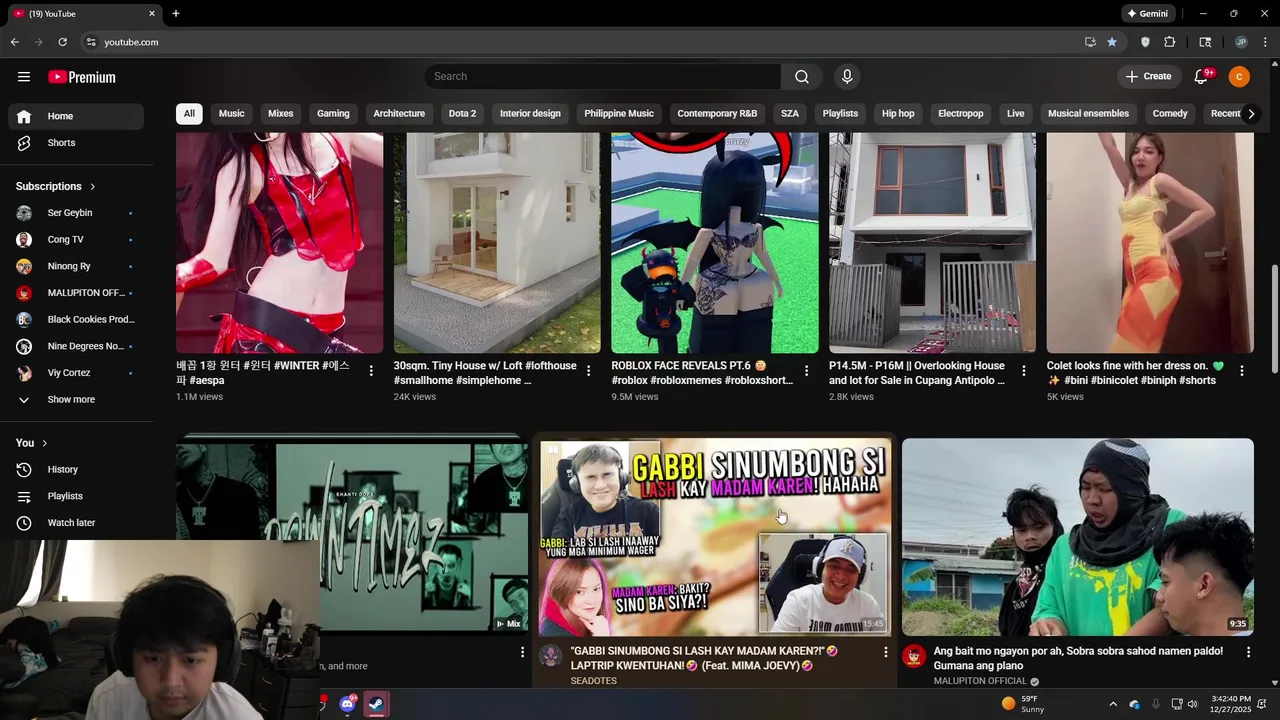Open a new browser tab
This screenshot has height=720, width=1280.
pyautogui.click(x=175, y=14)
